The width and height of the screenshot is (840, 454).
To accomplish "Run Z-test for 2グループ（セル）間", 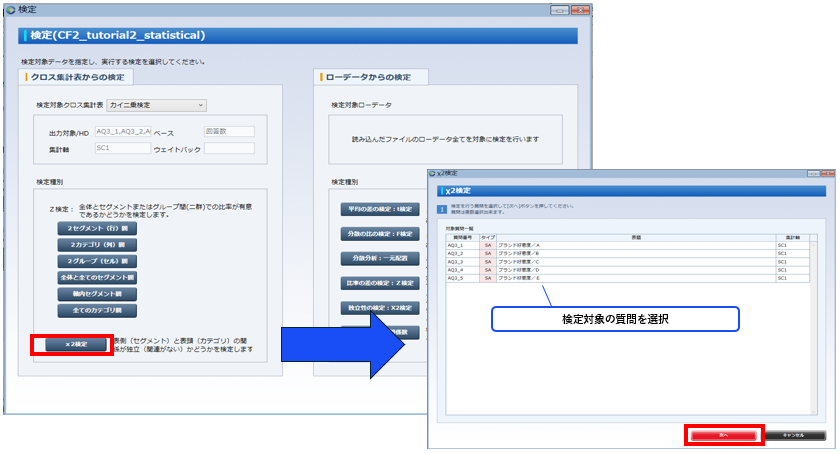I will pos(97,261).
